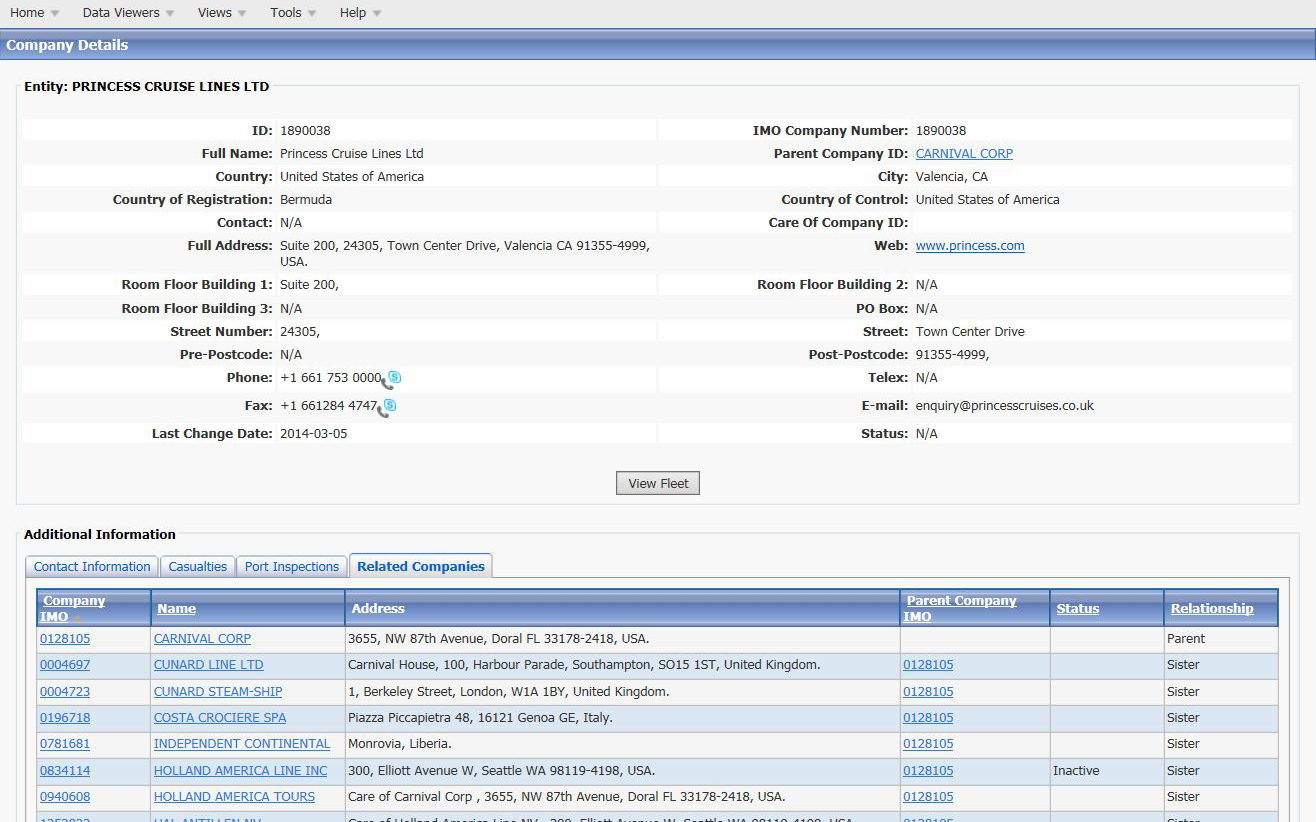Click the 'Company Details' title bar text
The image size is (1316, 822).
click(x=67, y=45)
